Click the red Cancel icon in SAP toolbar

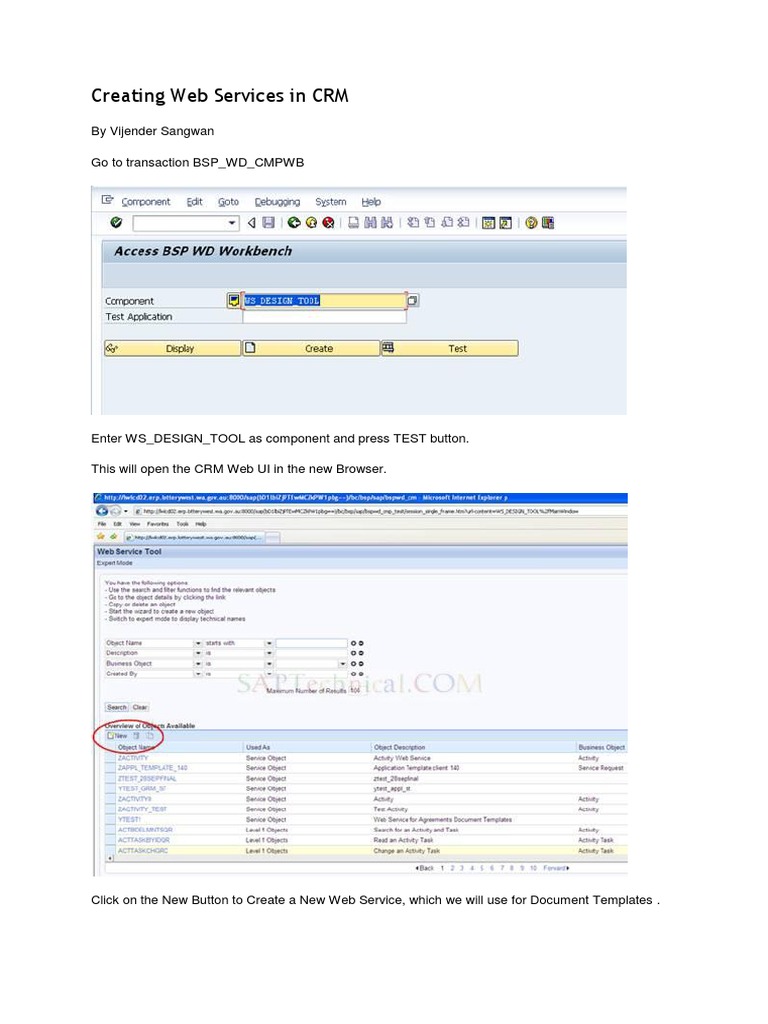pyautogui.click(x=328, y=223)
